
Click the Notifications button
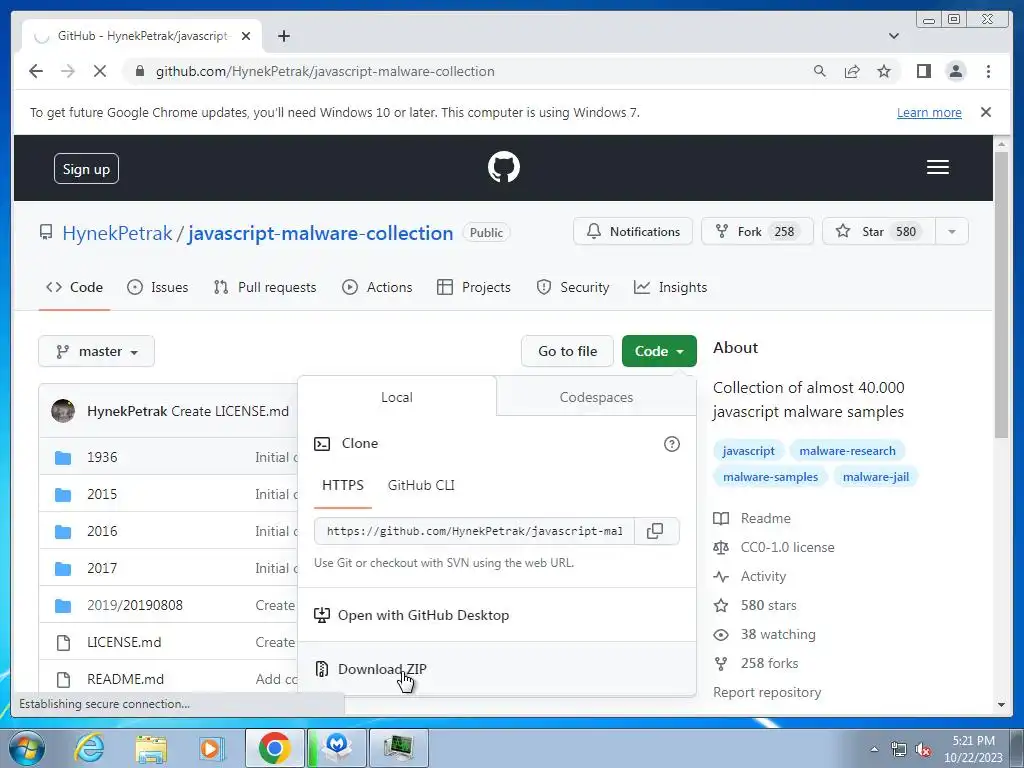point(633,232)
